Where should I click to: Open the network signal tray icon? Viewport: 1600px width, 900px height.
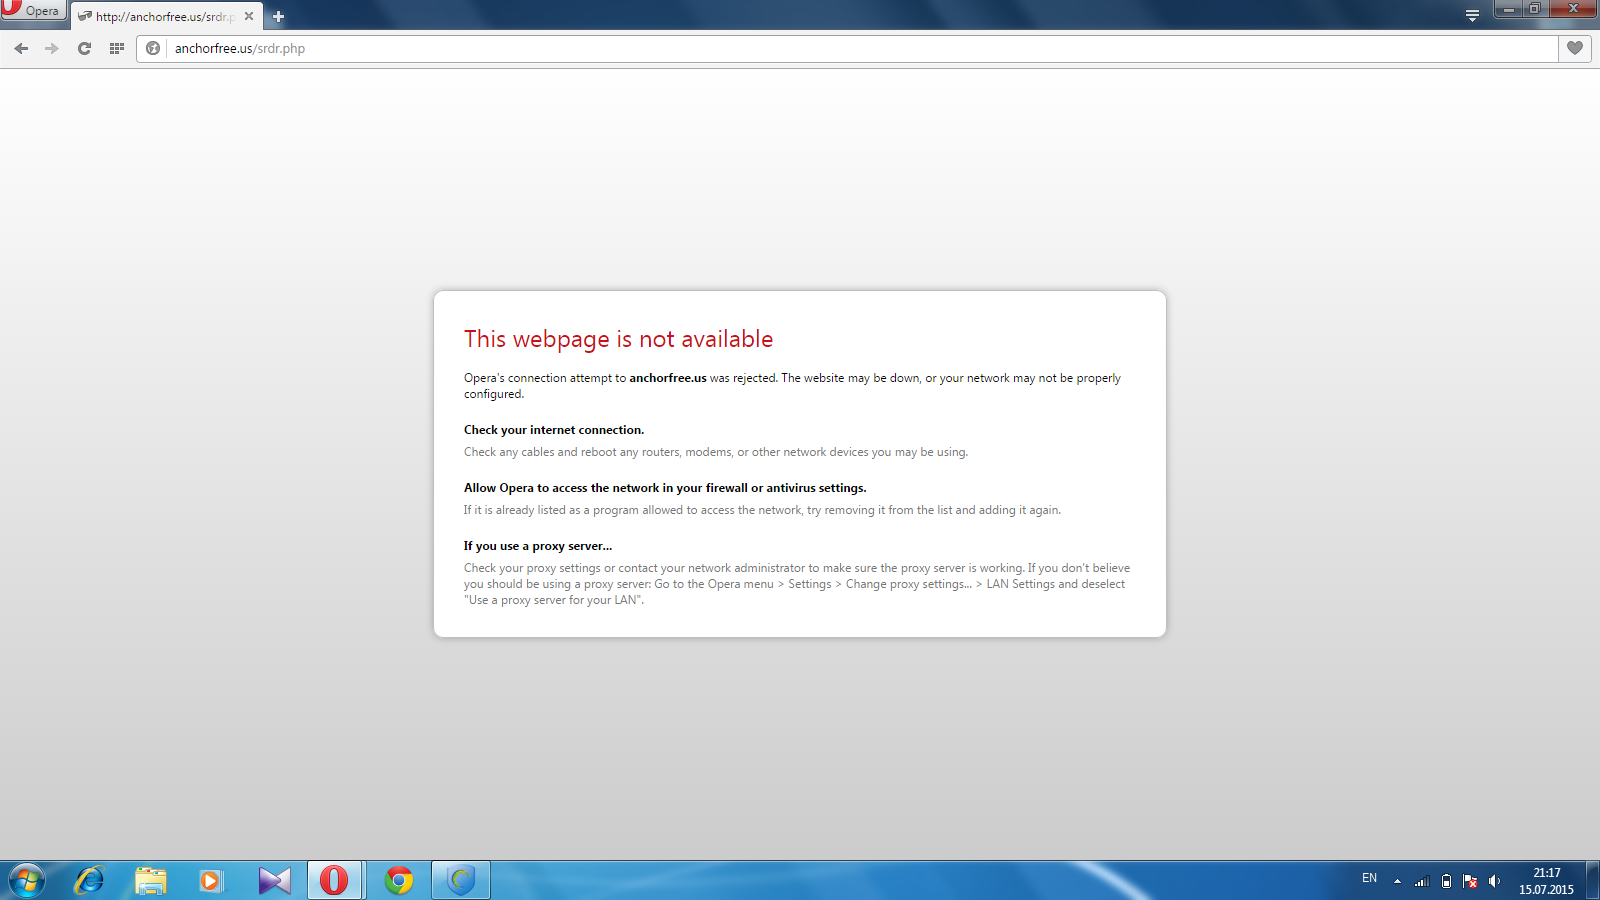click(x=1422, y=881)
